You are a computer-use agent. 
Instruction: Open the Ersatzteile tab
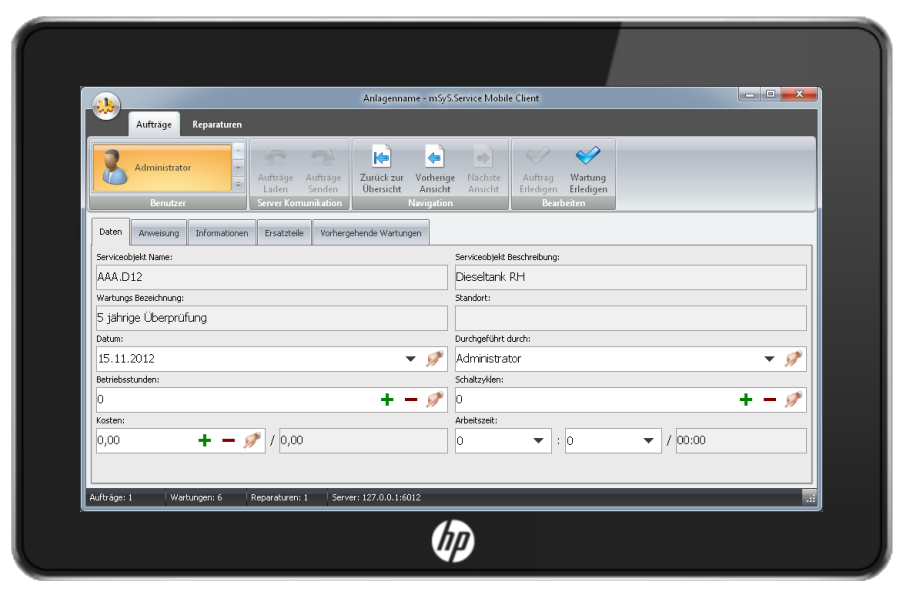pyautogui.click(x=283, y=233)
